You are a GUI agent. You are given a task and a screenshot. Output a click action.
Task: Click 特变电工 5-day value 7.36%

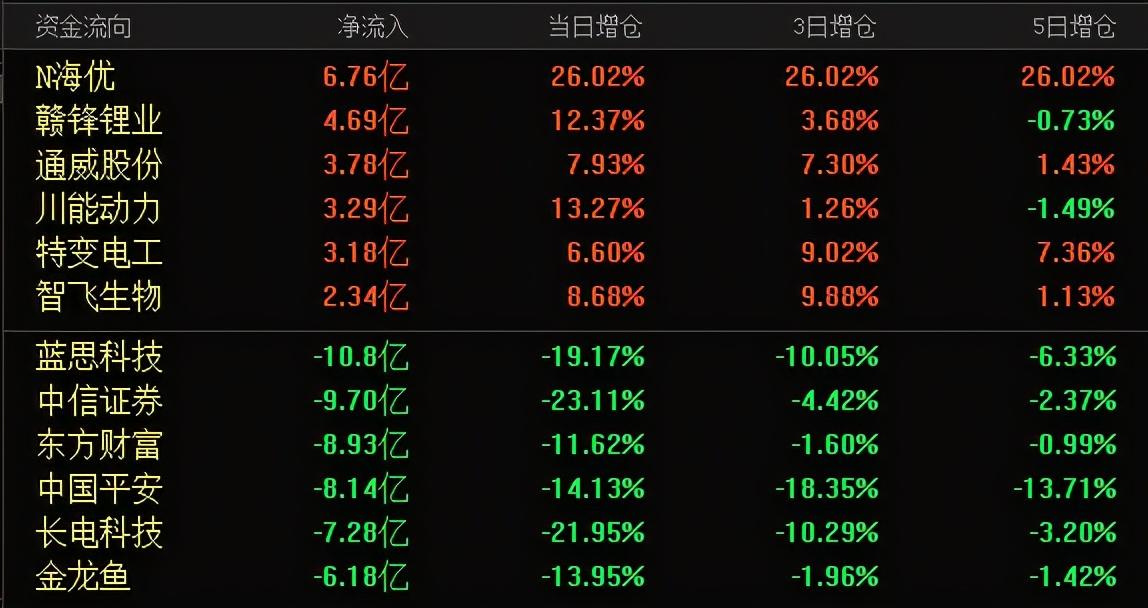tap(1076, 252)
